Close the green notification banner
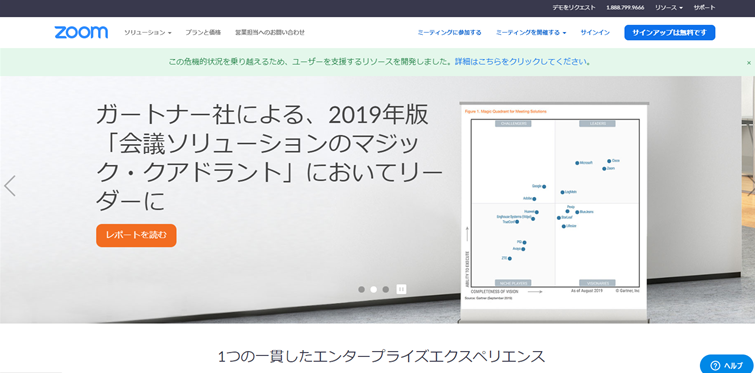The width and height of the screenshot is (756, 373). point(749,63)
